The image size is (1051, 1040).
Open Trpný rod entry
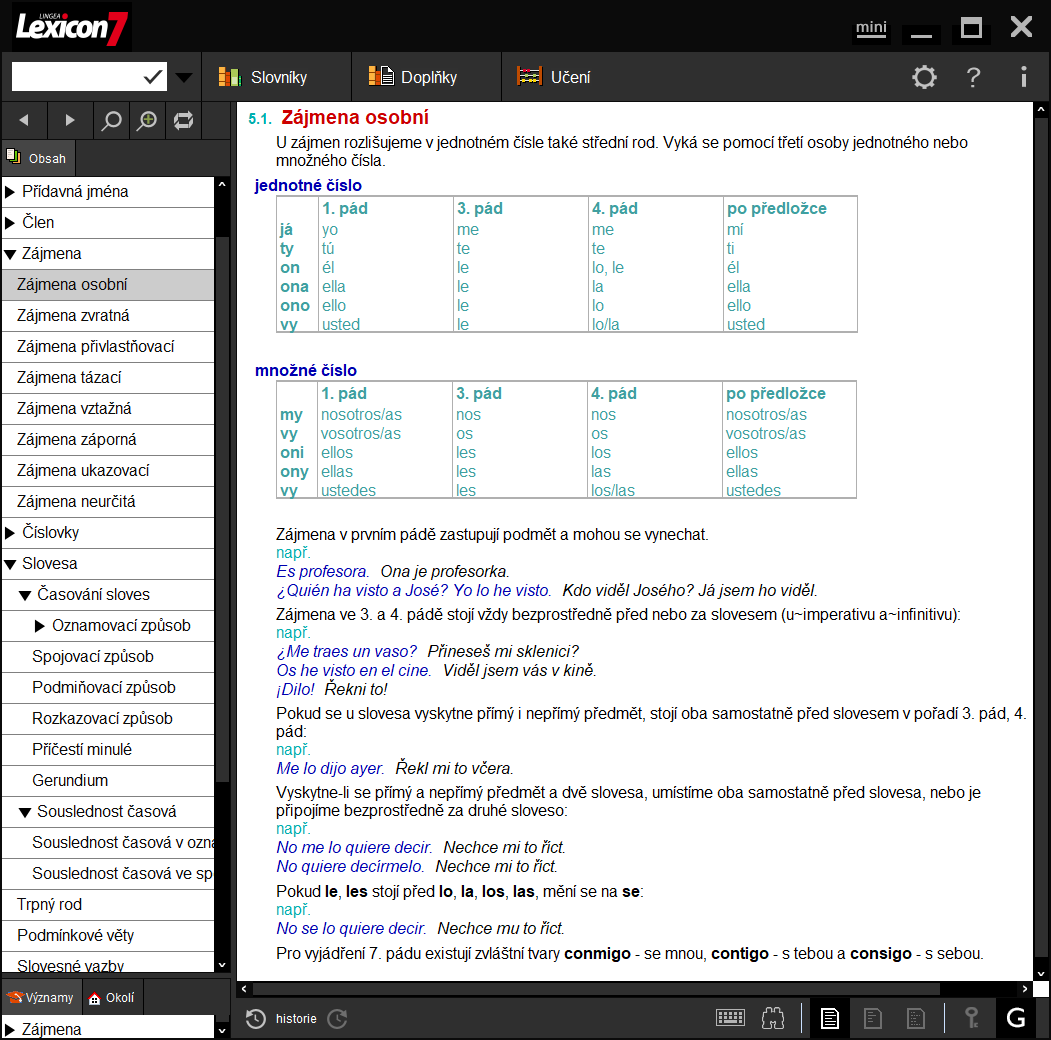(108, 905)
